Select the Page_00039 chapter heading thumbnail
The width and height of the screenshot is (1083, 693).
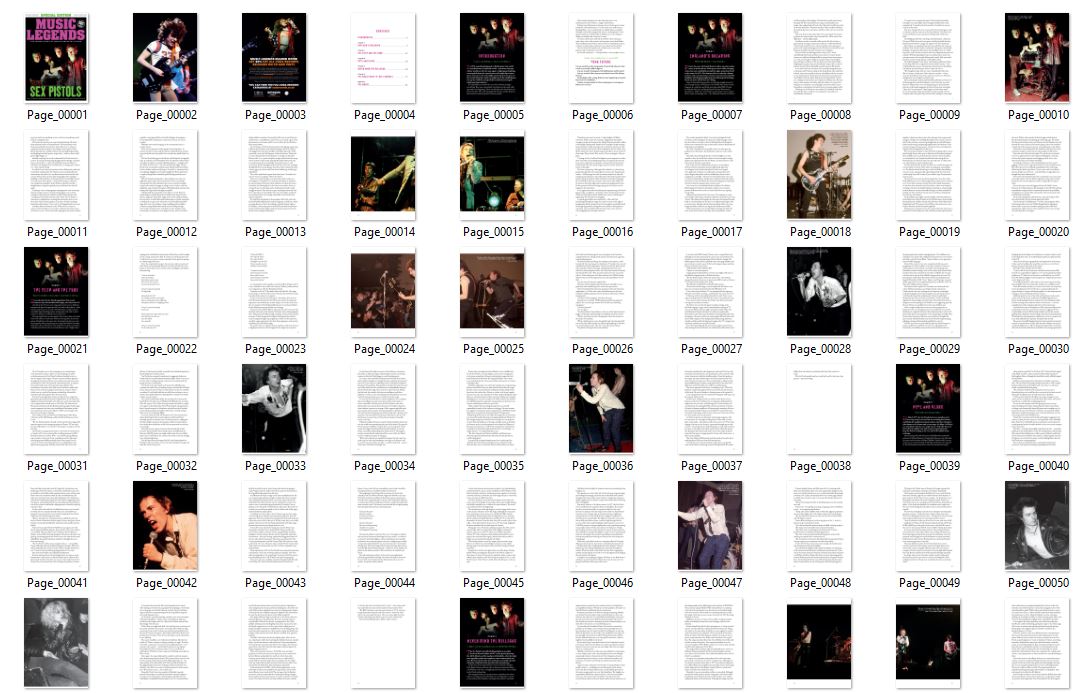pyautogui.click(x=928, y=409)
